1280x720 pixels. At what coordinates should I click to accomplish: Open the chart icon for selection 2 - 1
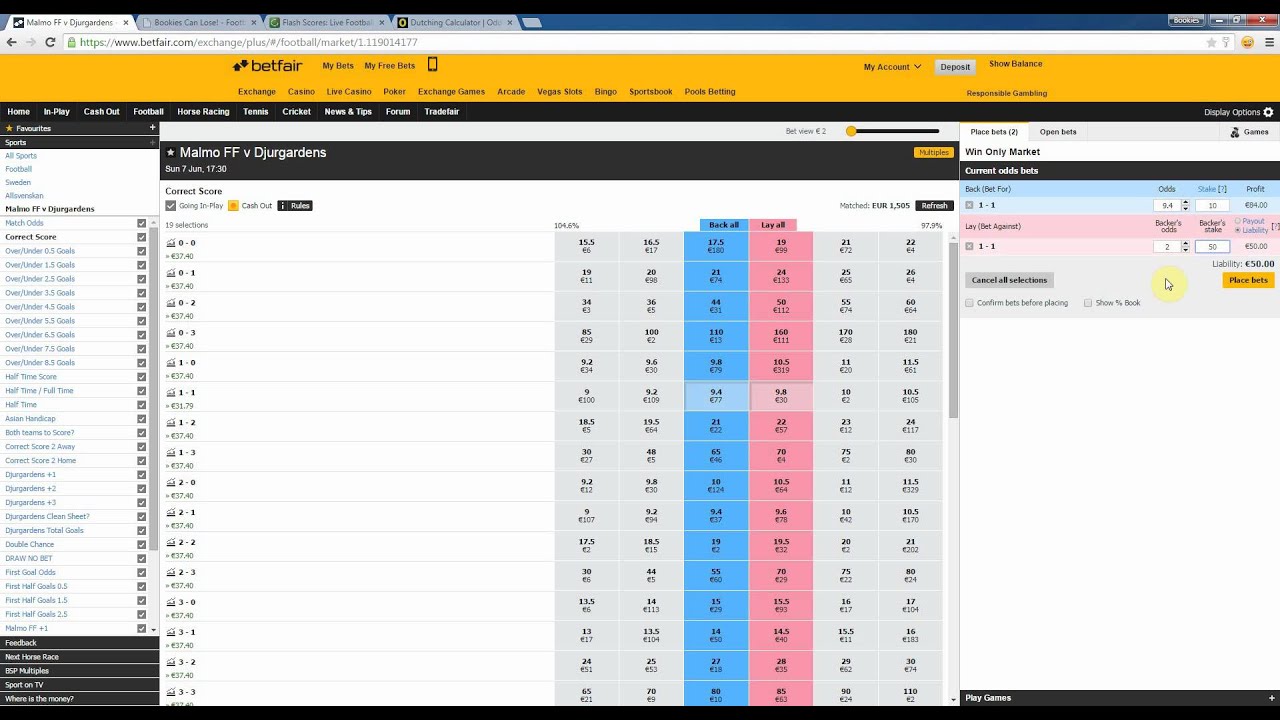tap(170, 513)
